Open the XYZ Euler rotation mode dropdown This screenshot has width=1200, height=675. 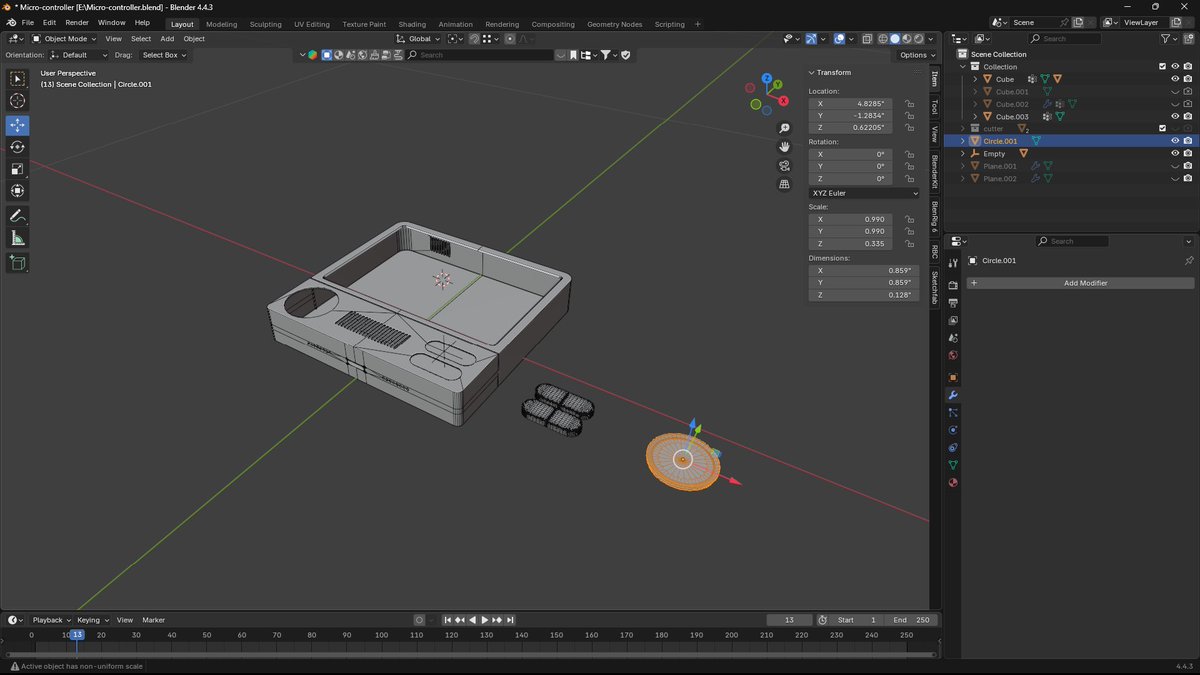864,193
